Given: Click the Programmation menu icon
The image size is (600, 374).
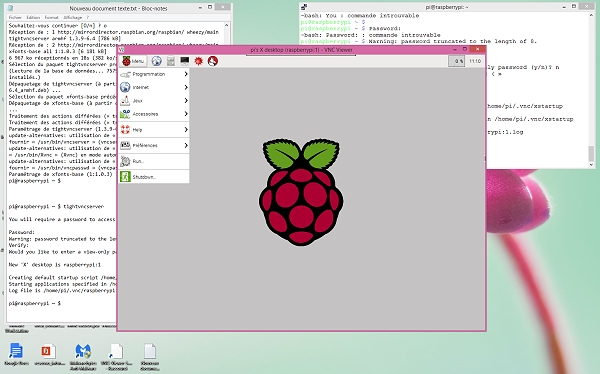Looking at the screenshot, I should (125, 74).
